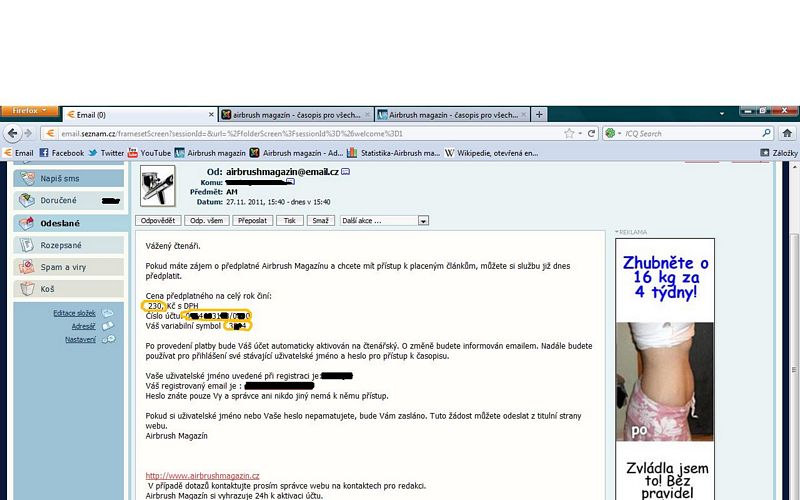The height and width of the screenshot is (500, 800).
Task: Expand the Další akce dropdown
Action: 423,220
